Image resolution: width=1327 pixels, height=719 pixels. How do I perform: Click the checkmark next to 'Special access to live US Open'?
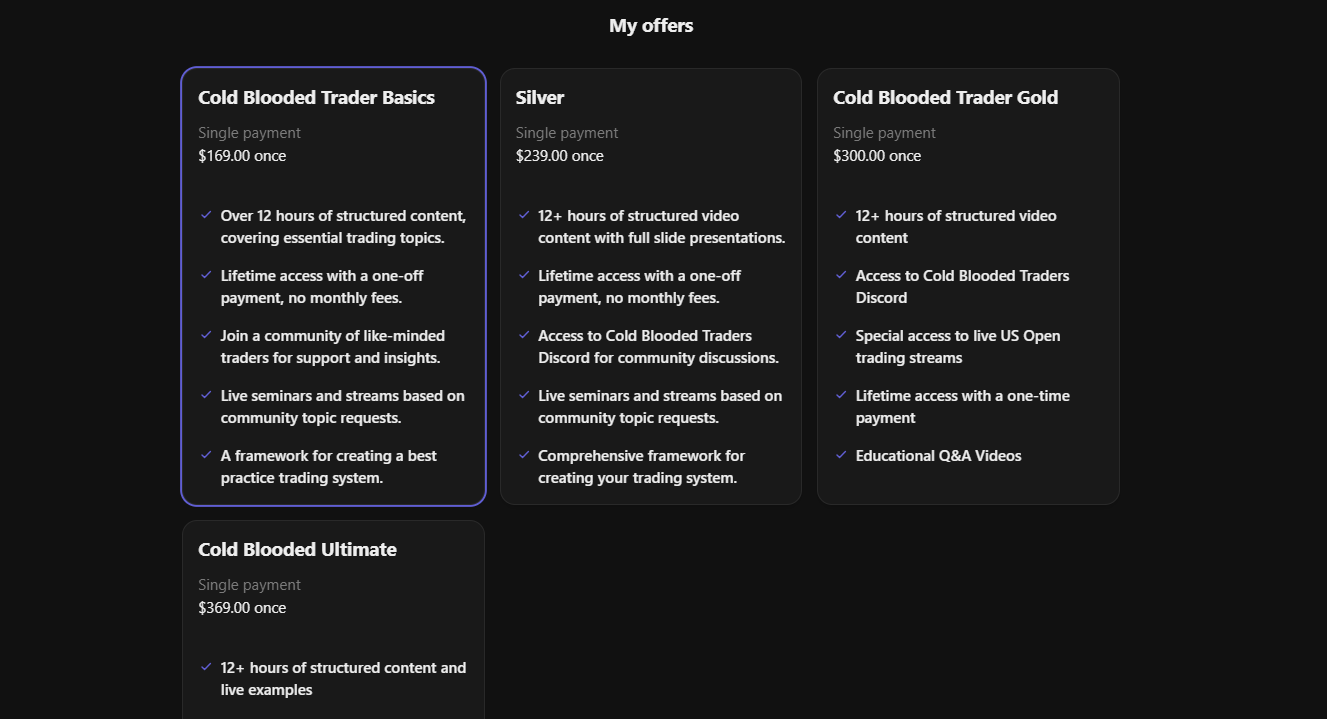(841, 335)
